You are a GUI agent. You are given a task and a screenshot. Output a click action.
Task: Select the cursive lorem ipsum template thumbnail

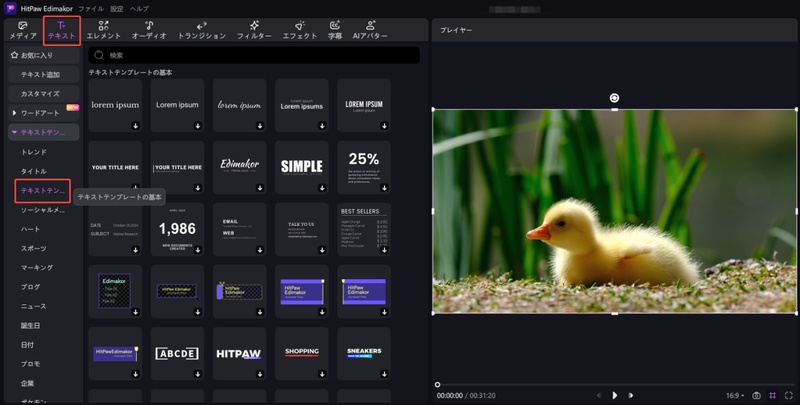click(x=239, y=105)
